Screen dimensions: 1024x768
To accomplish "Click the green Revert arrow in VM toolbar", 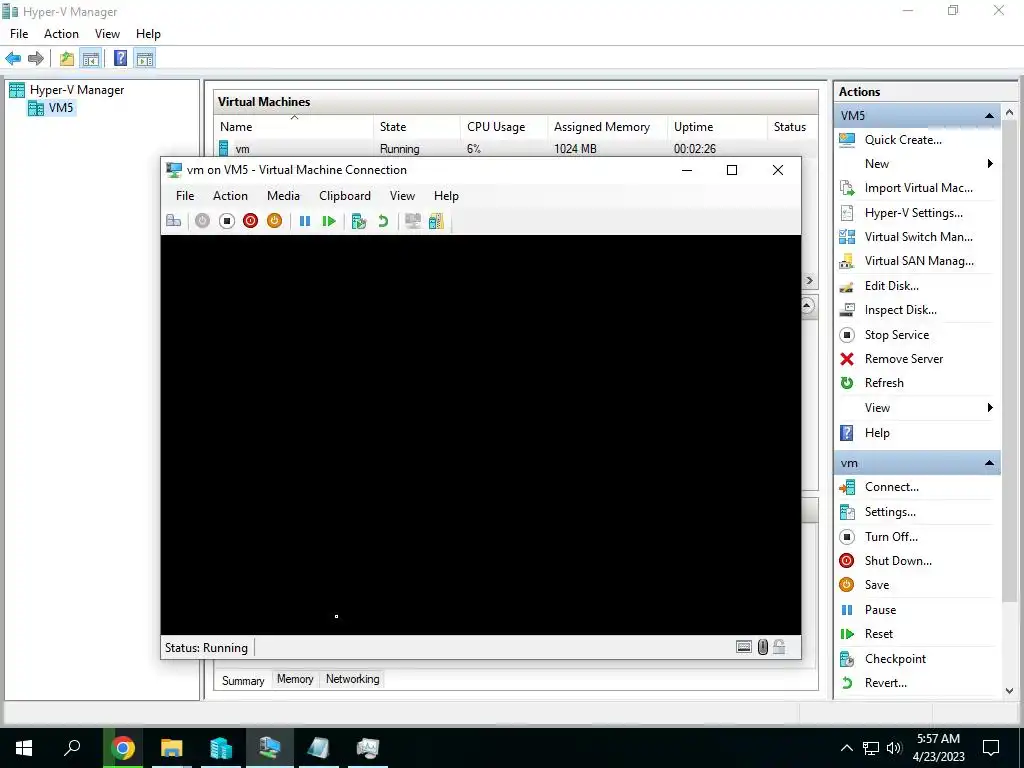I will [383, 221].
